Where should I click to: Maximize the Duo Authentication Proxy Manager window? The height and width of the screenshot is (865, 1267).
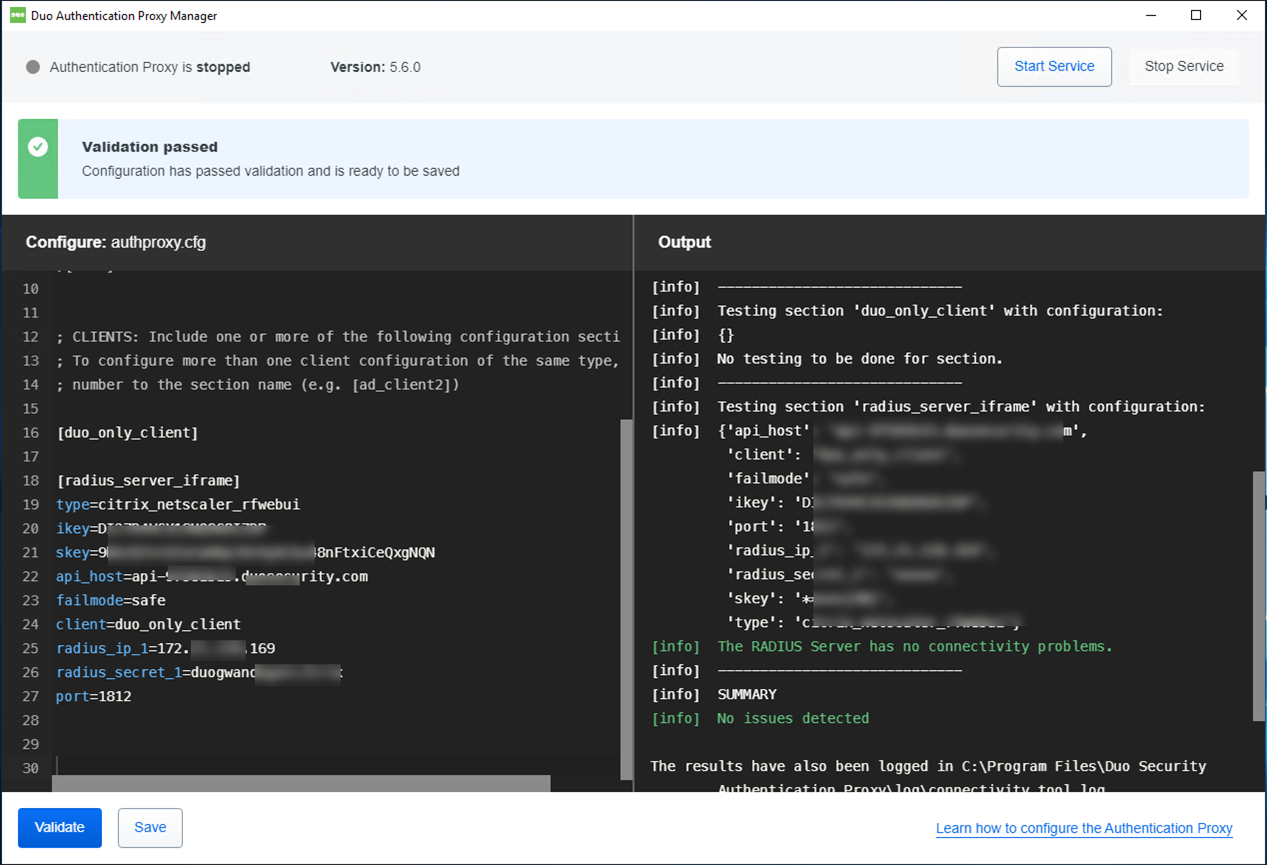click(x=1197, y=16)
